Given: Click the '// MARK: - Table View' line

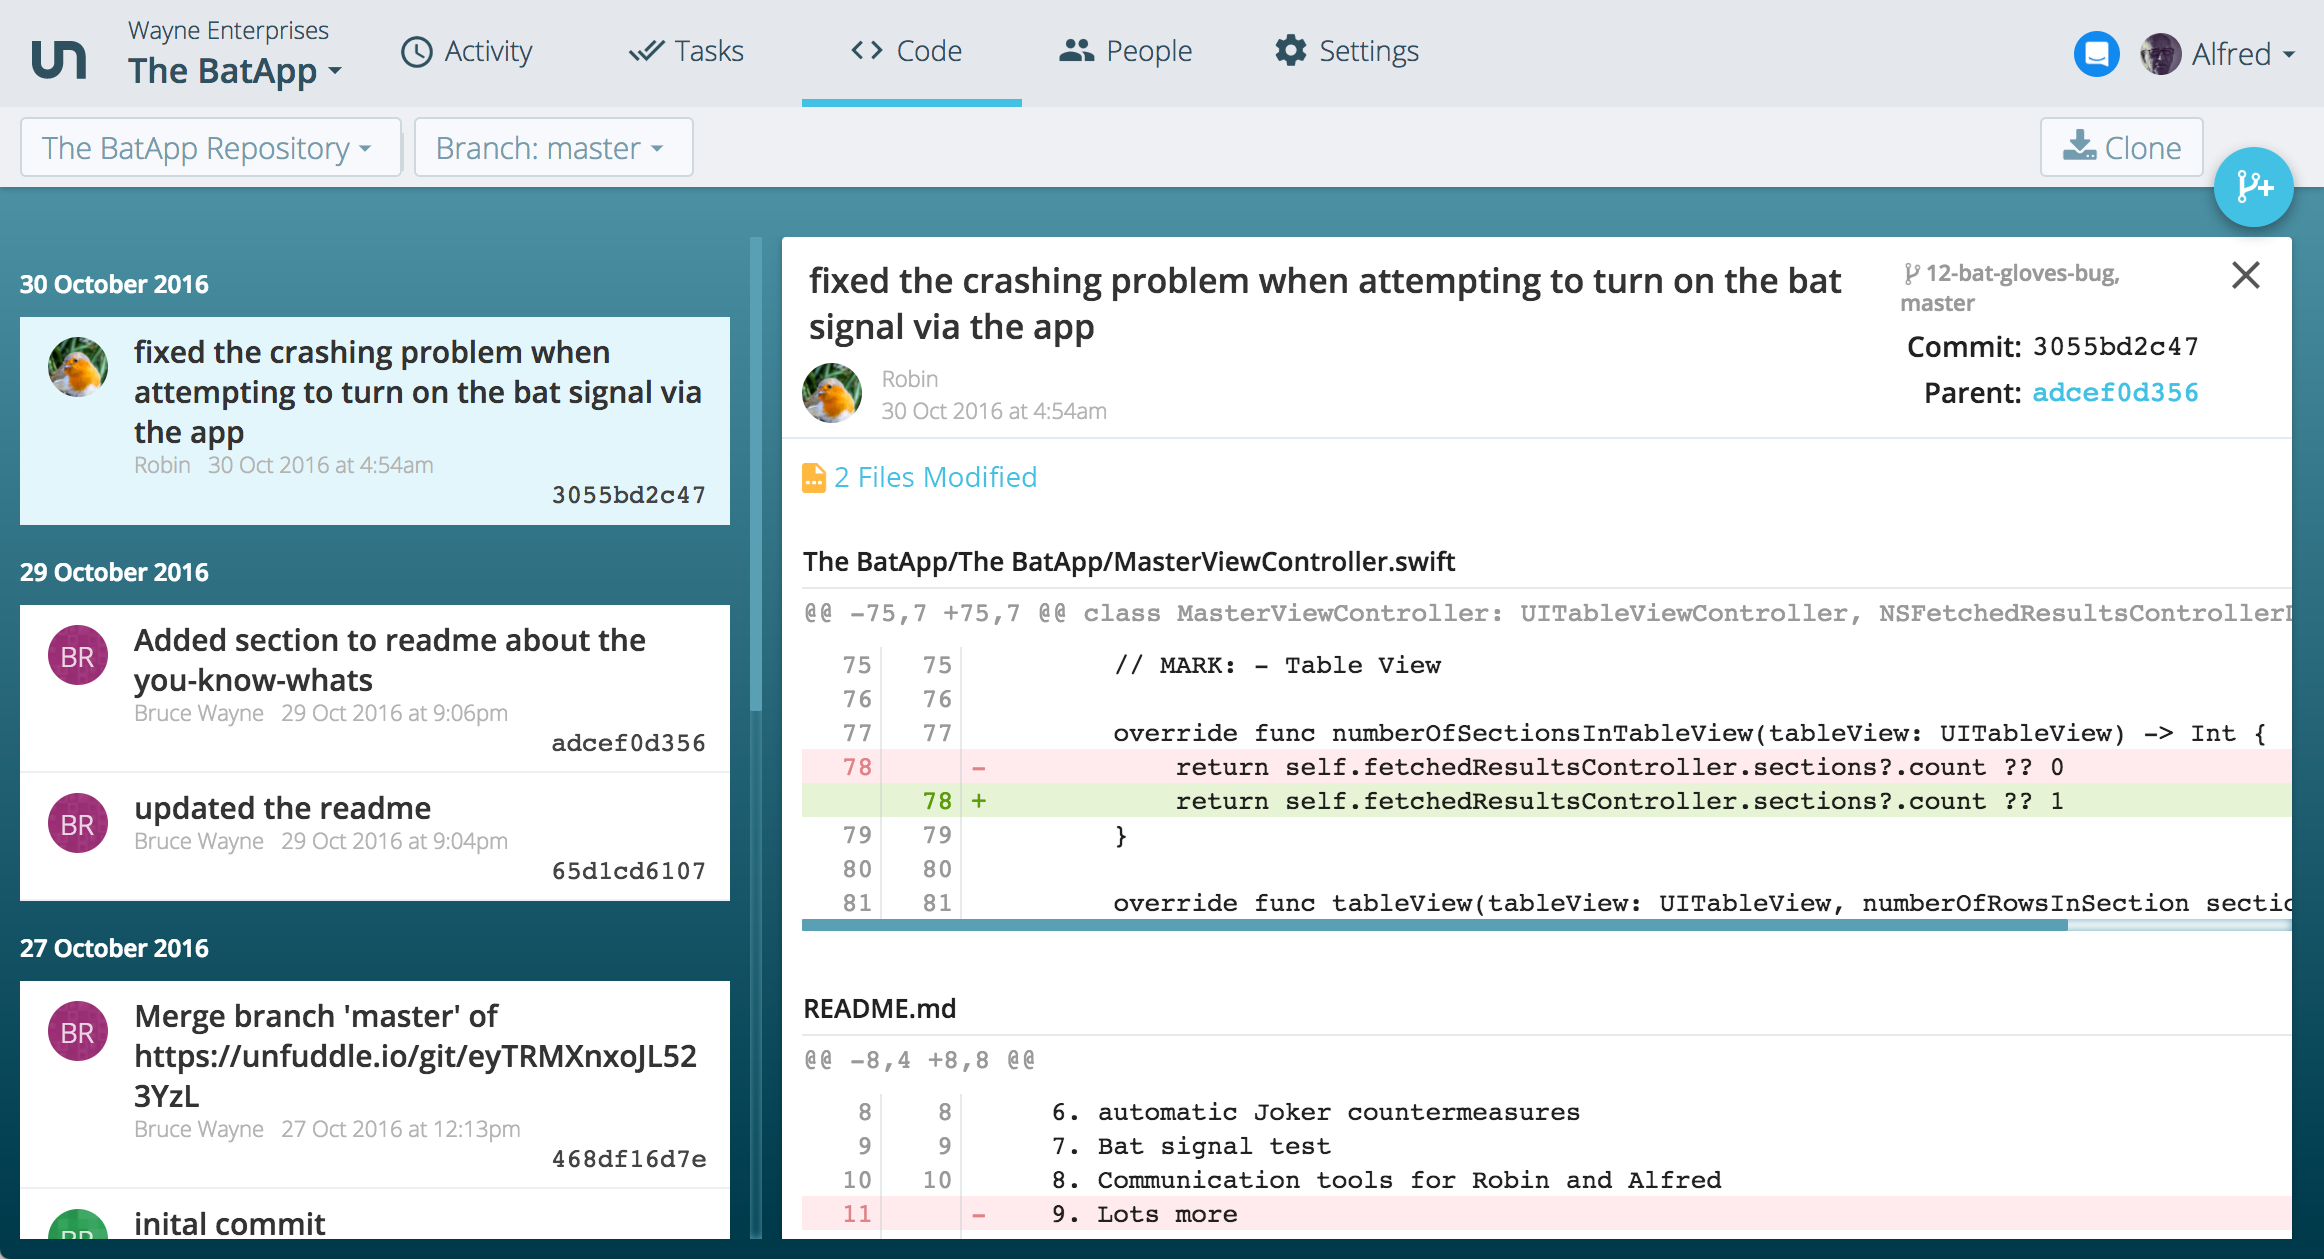Looking at the screenshot, I should pos(1277,665).
